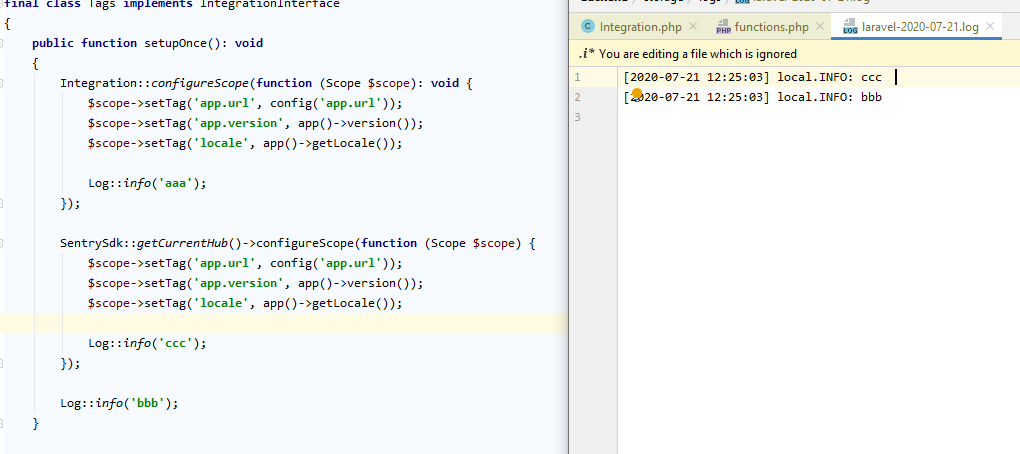Click 'setupOnce' function name
The height and width of the screenshot is (454, 1020).
click(174, 44)
